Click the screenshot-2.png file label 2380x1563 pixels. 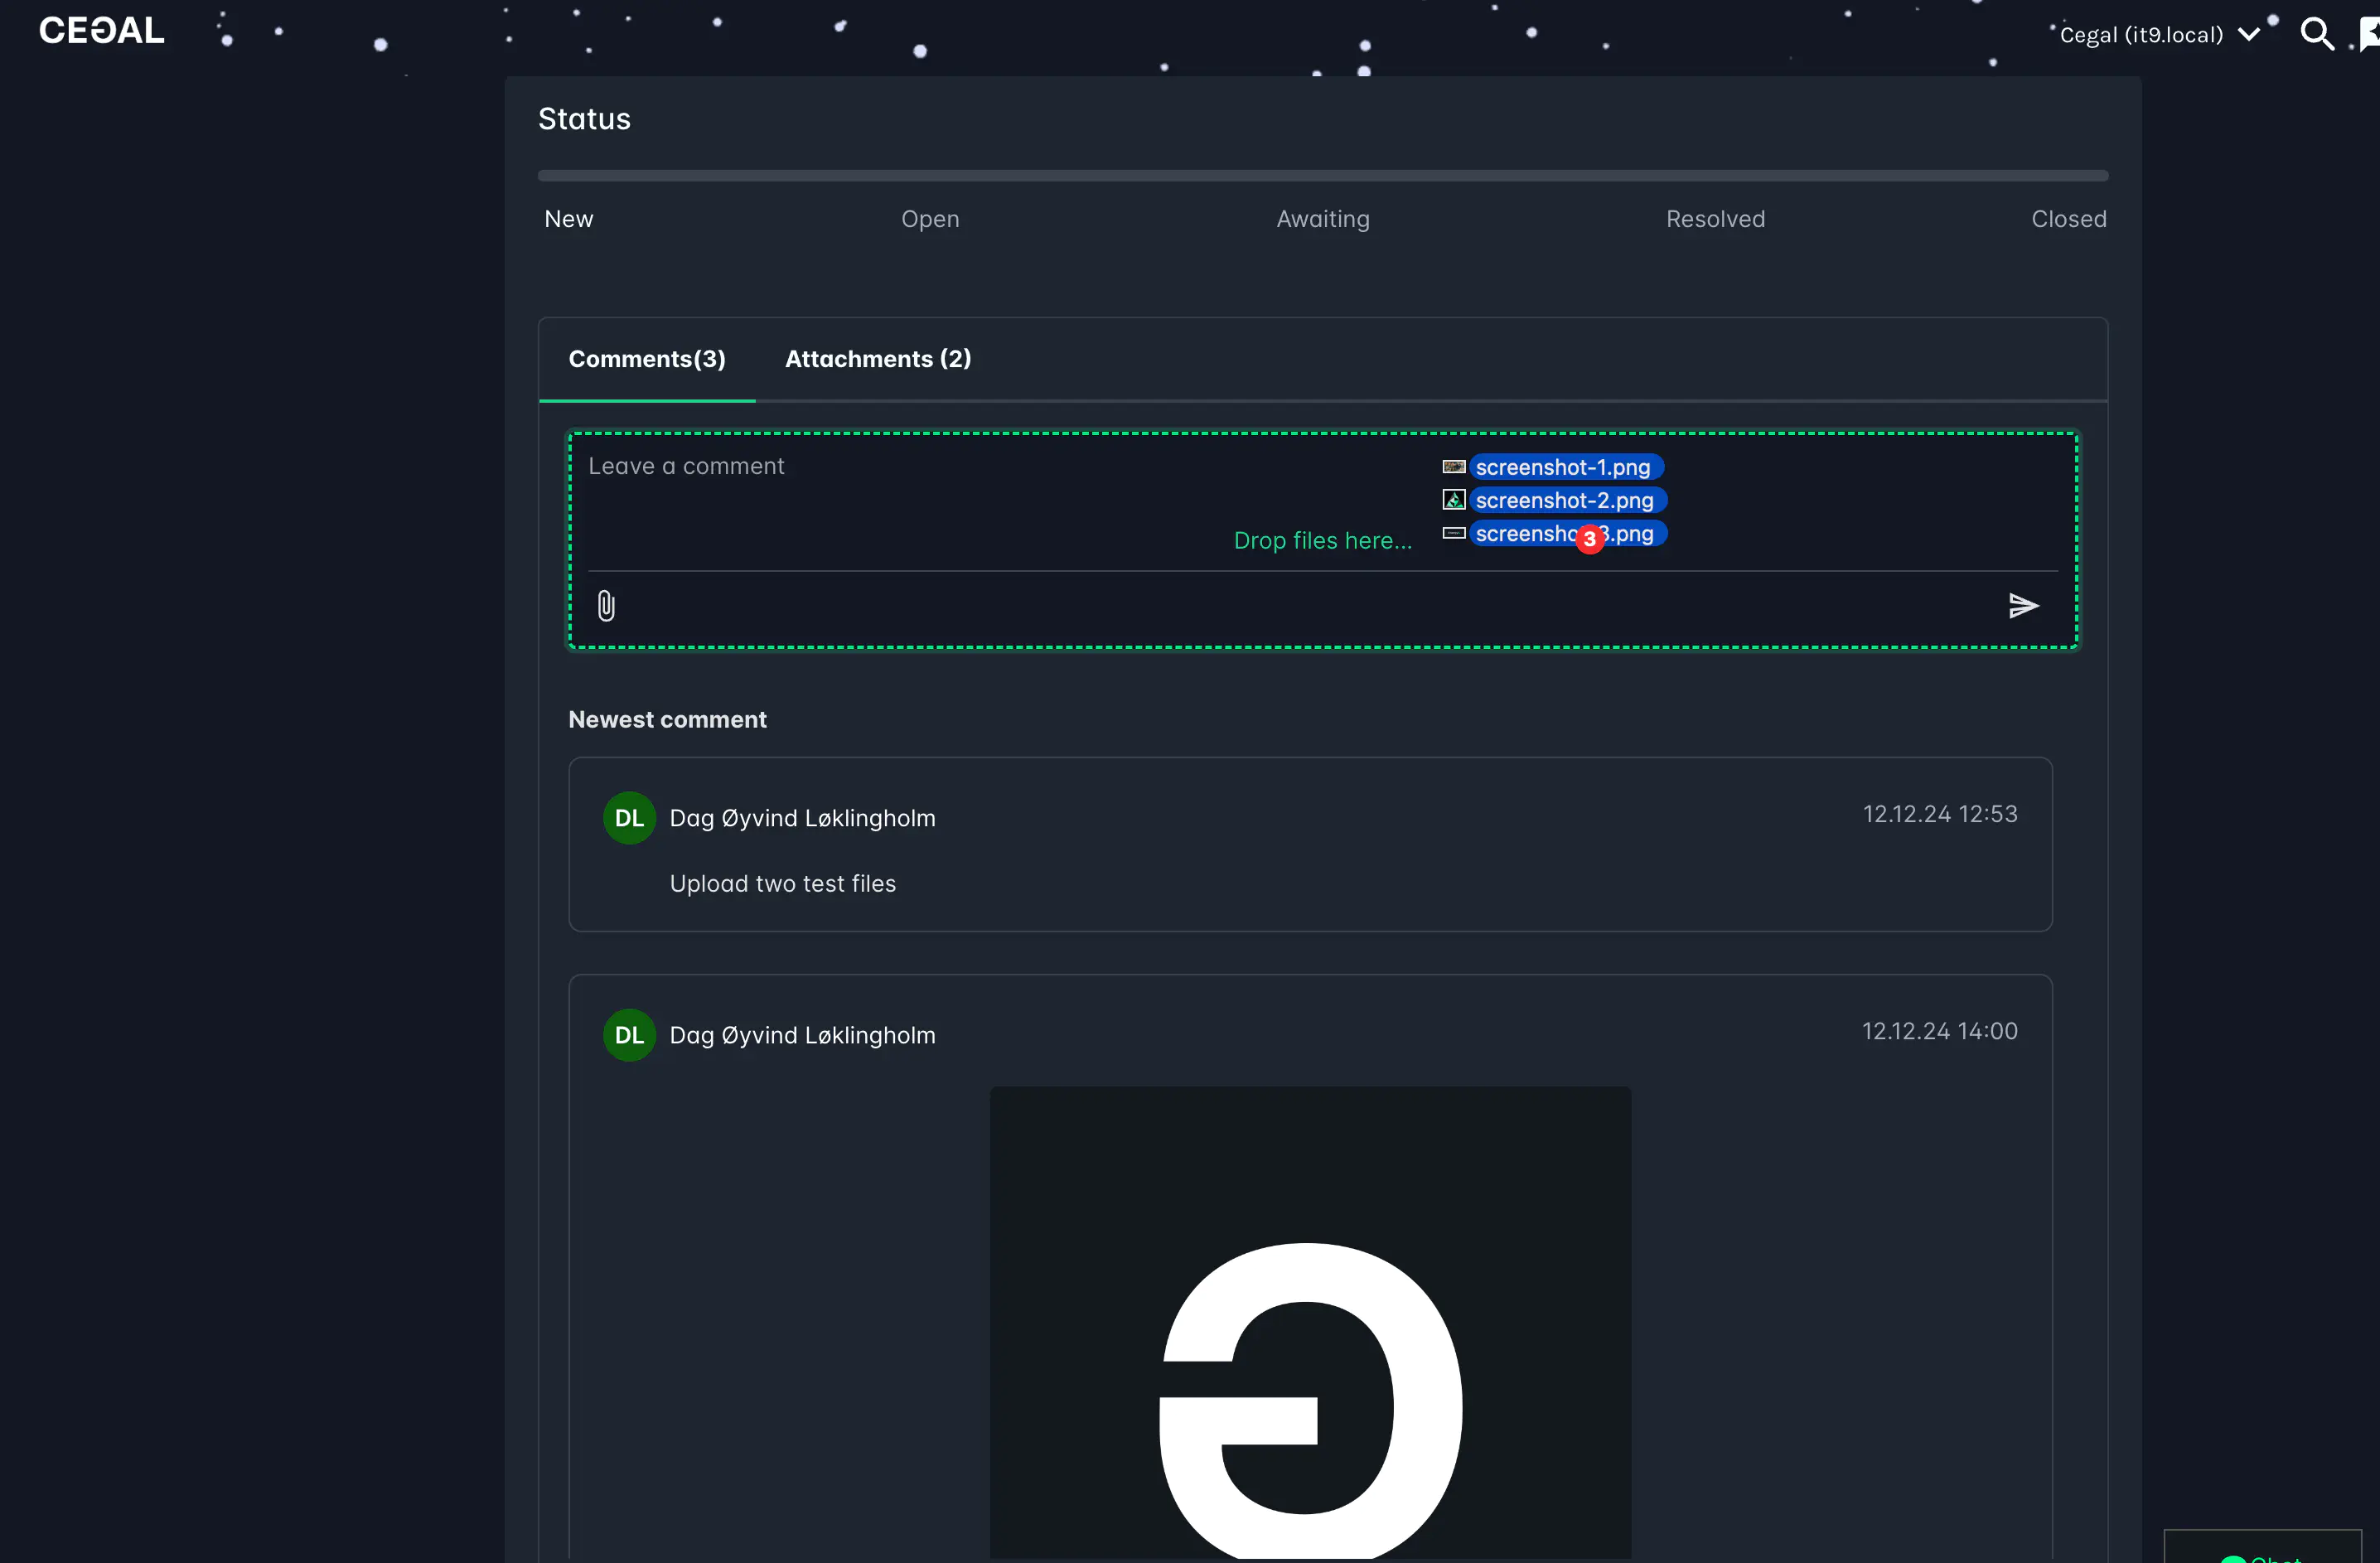pos(1567,500)
